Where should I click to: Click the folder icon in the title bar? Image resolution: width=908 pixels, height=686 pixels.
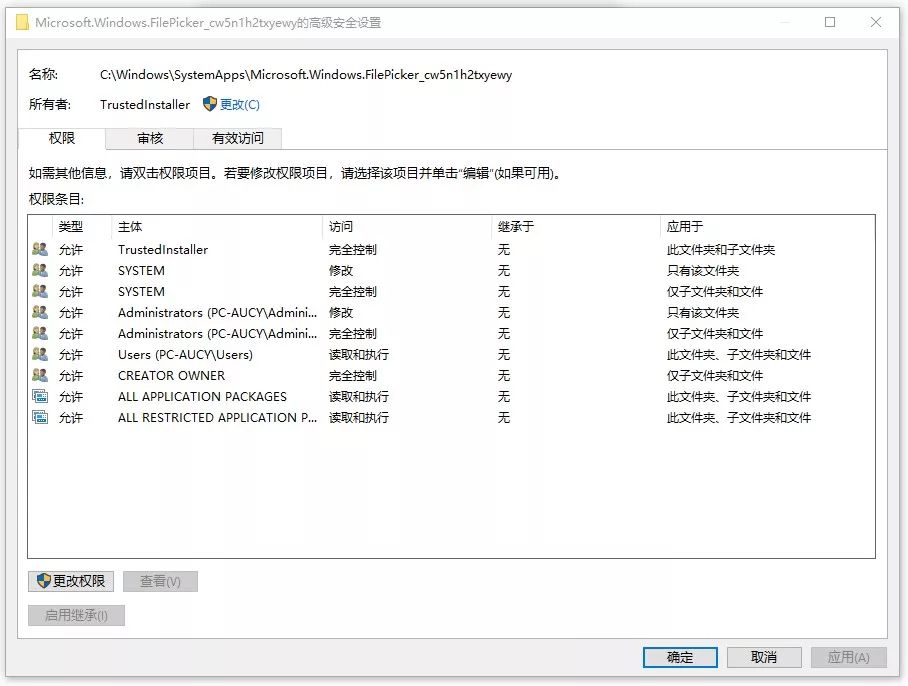click(22, 23)
